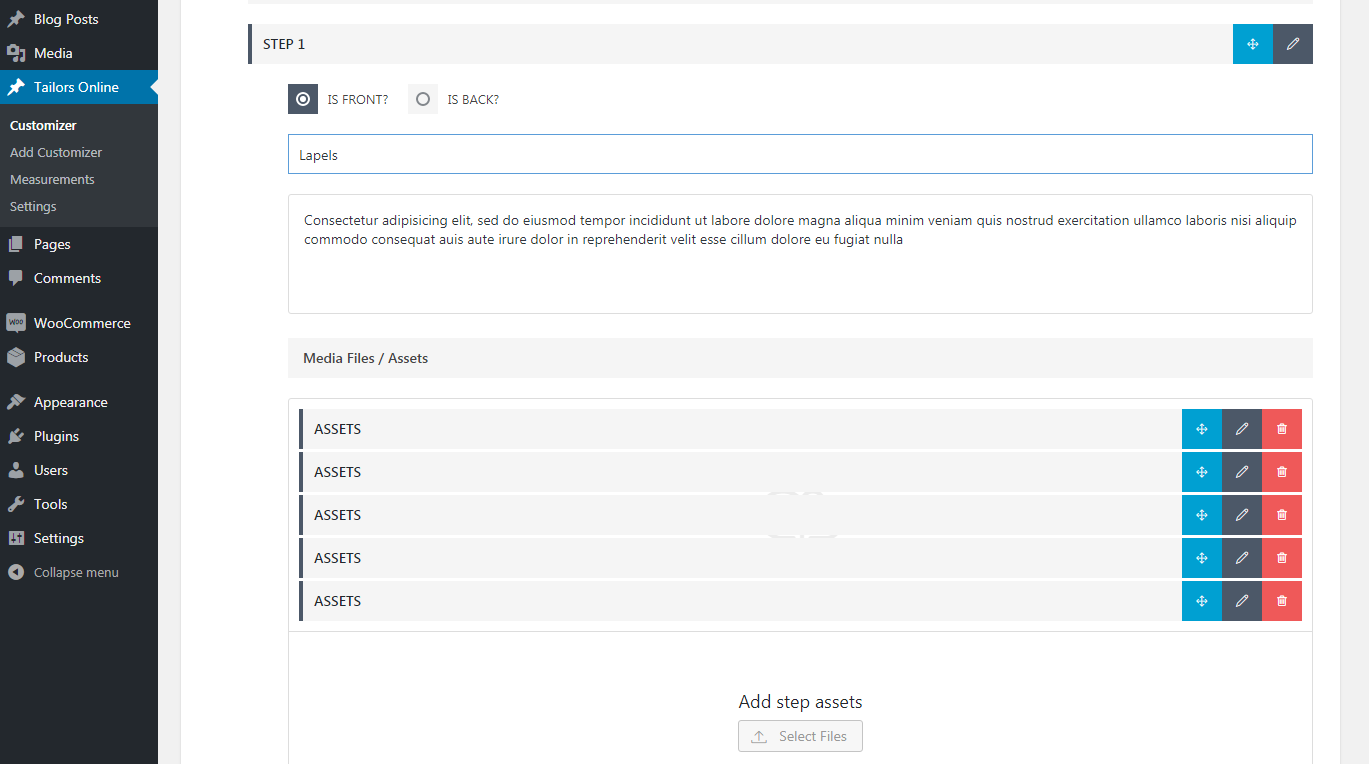Delete the last Assets row

click(x=1282, y=601)
